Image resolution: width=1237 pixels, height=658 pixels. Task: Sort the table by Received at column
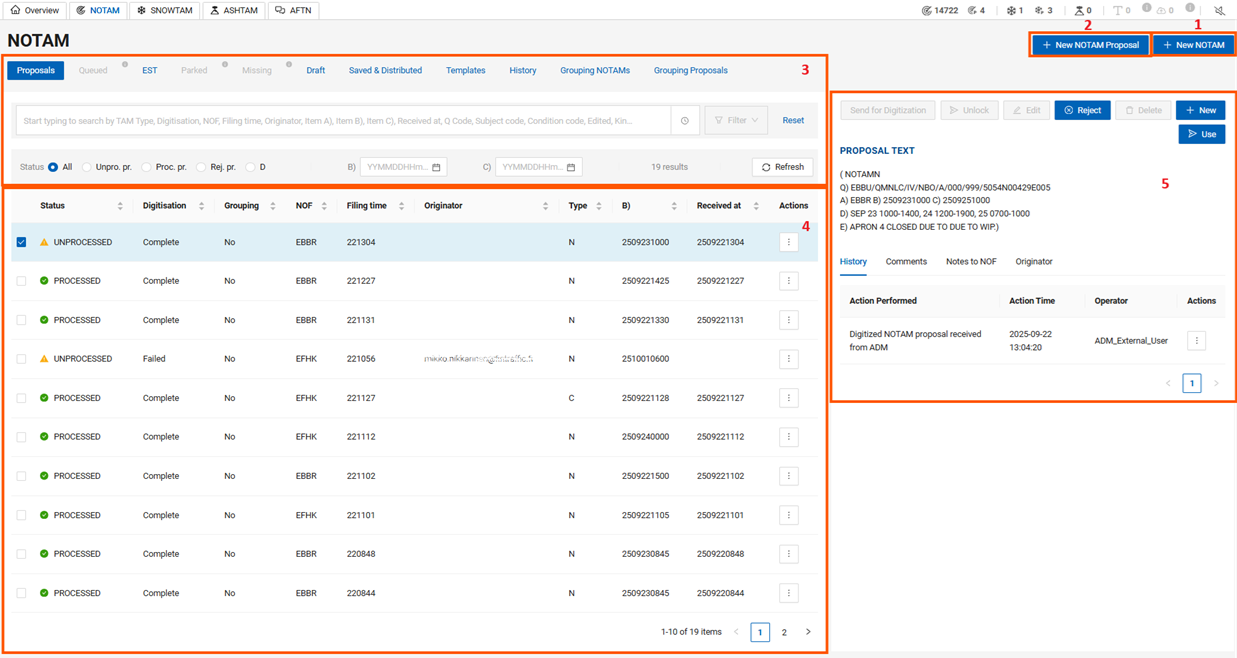pos(756,206)
